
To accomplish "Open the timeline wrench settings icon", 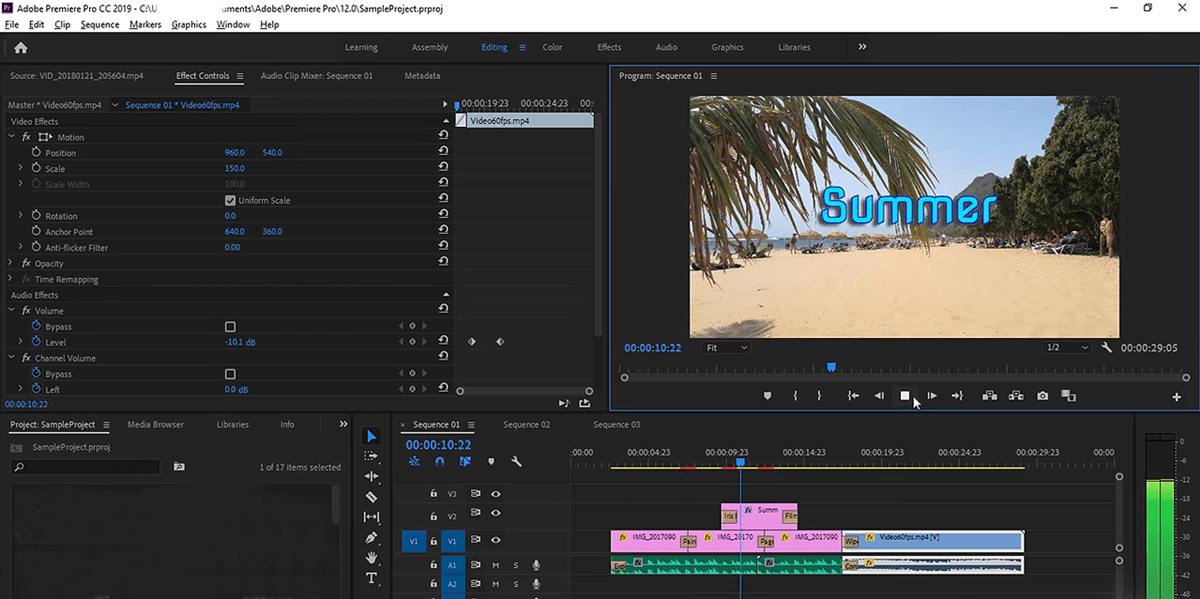I will [516, 462].
